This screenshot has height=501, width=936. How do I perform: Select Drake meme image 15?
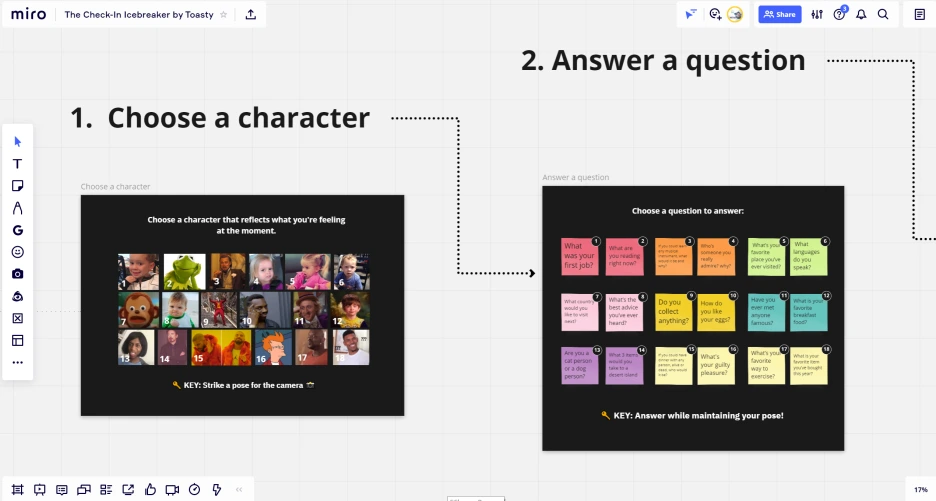(x=221, y=347)
